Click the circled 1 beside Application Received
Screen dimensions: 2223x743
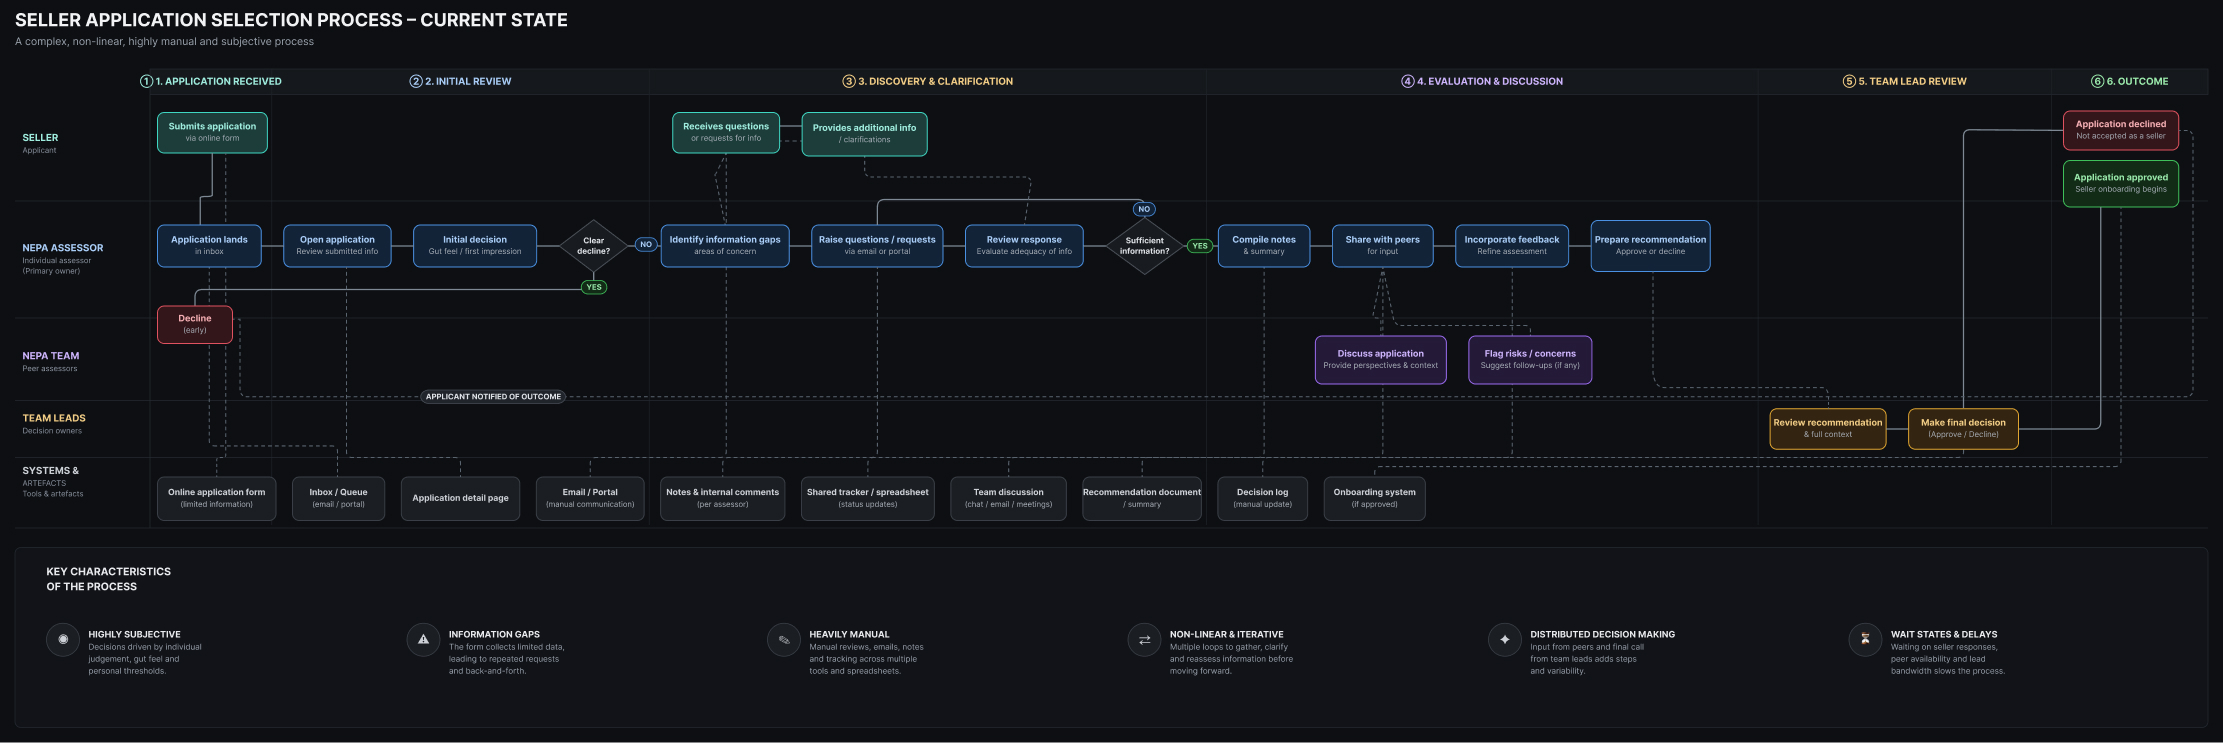146,81
